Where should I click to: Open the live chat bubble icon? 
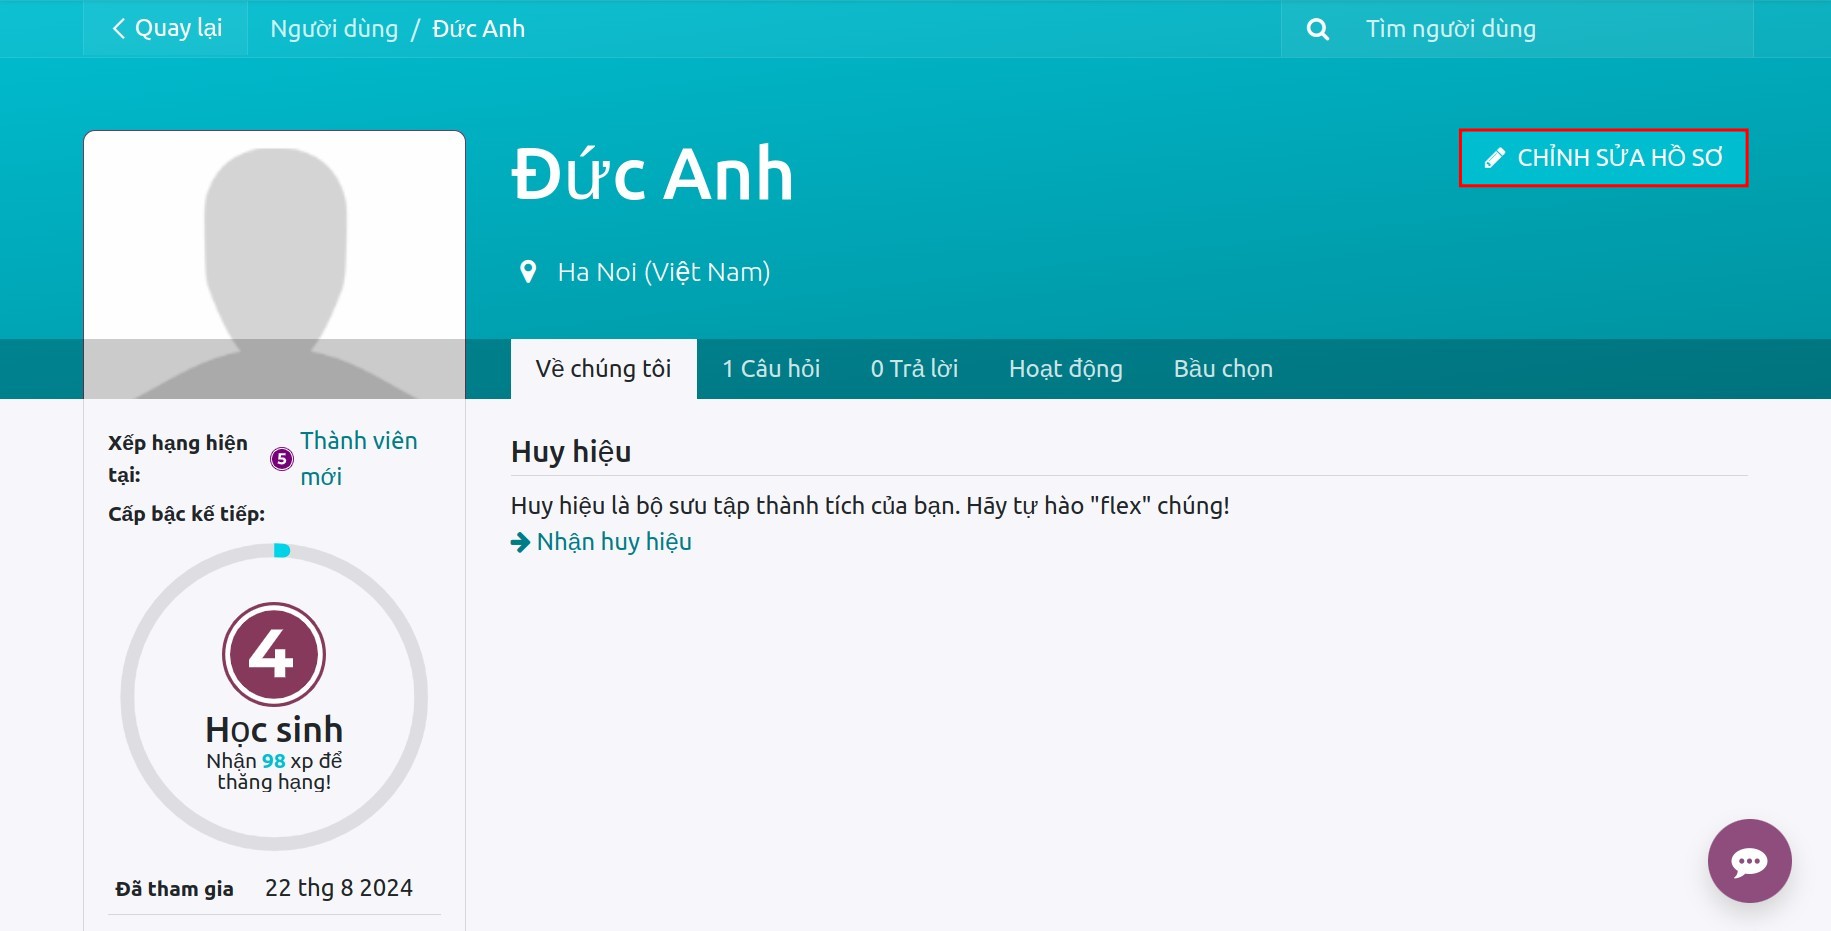1749,861
